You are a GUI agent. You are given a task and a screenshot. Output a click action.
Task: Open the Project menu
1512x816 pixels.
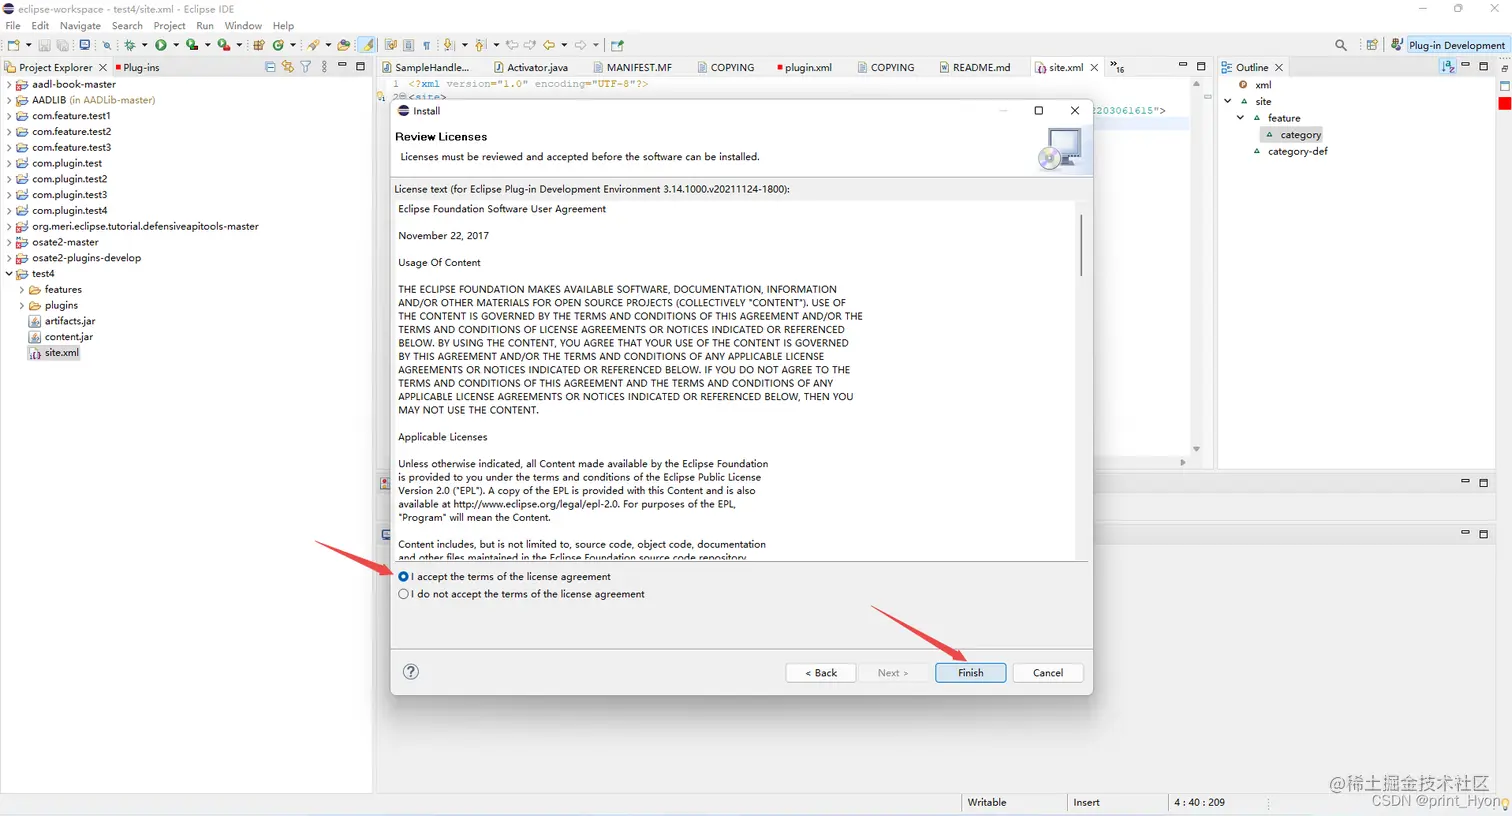point(169,26)
